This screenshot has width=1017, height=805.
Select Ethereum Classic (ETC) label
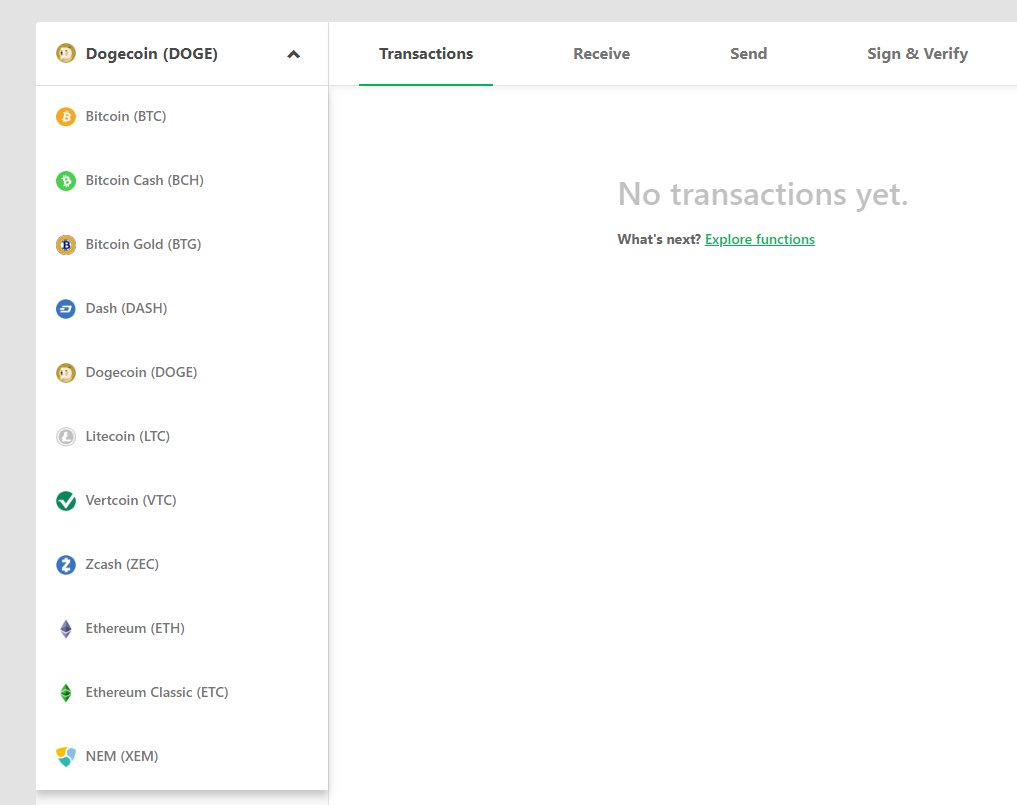tap(157, 693)
